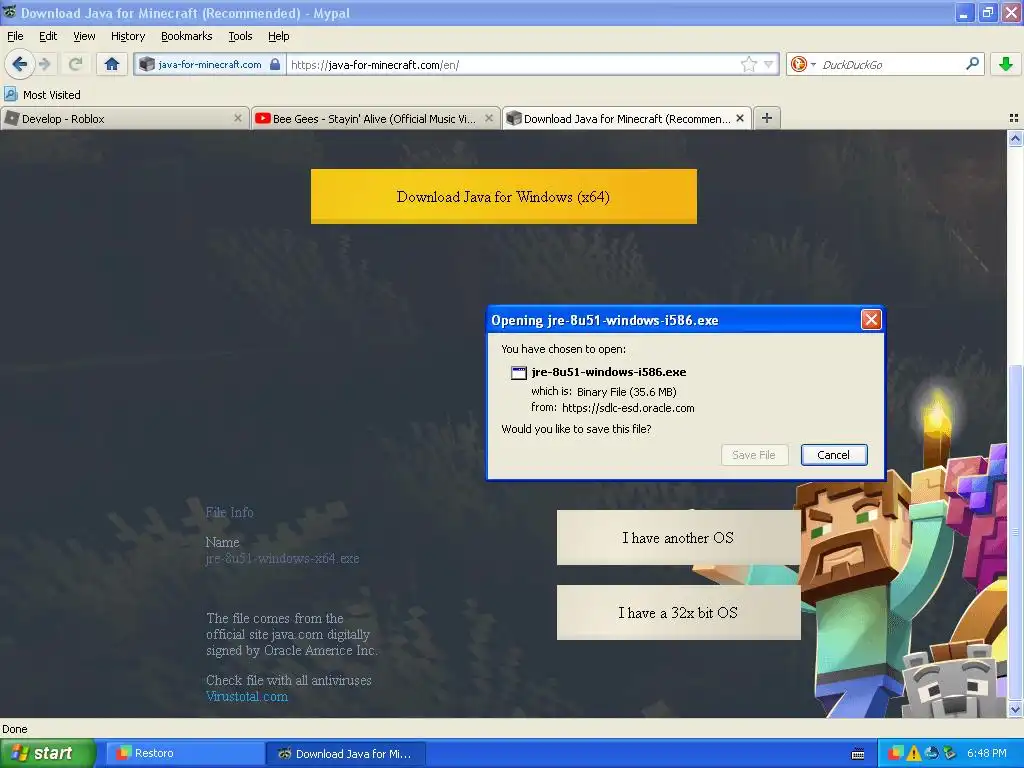Click the vertical scrollbar thumb
This screenshot has width=1024, height=768.
coord(1015,532)
